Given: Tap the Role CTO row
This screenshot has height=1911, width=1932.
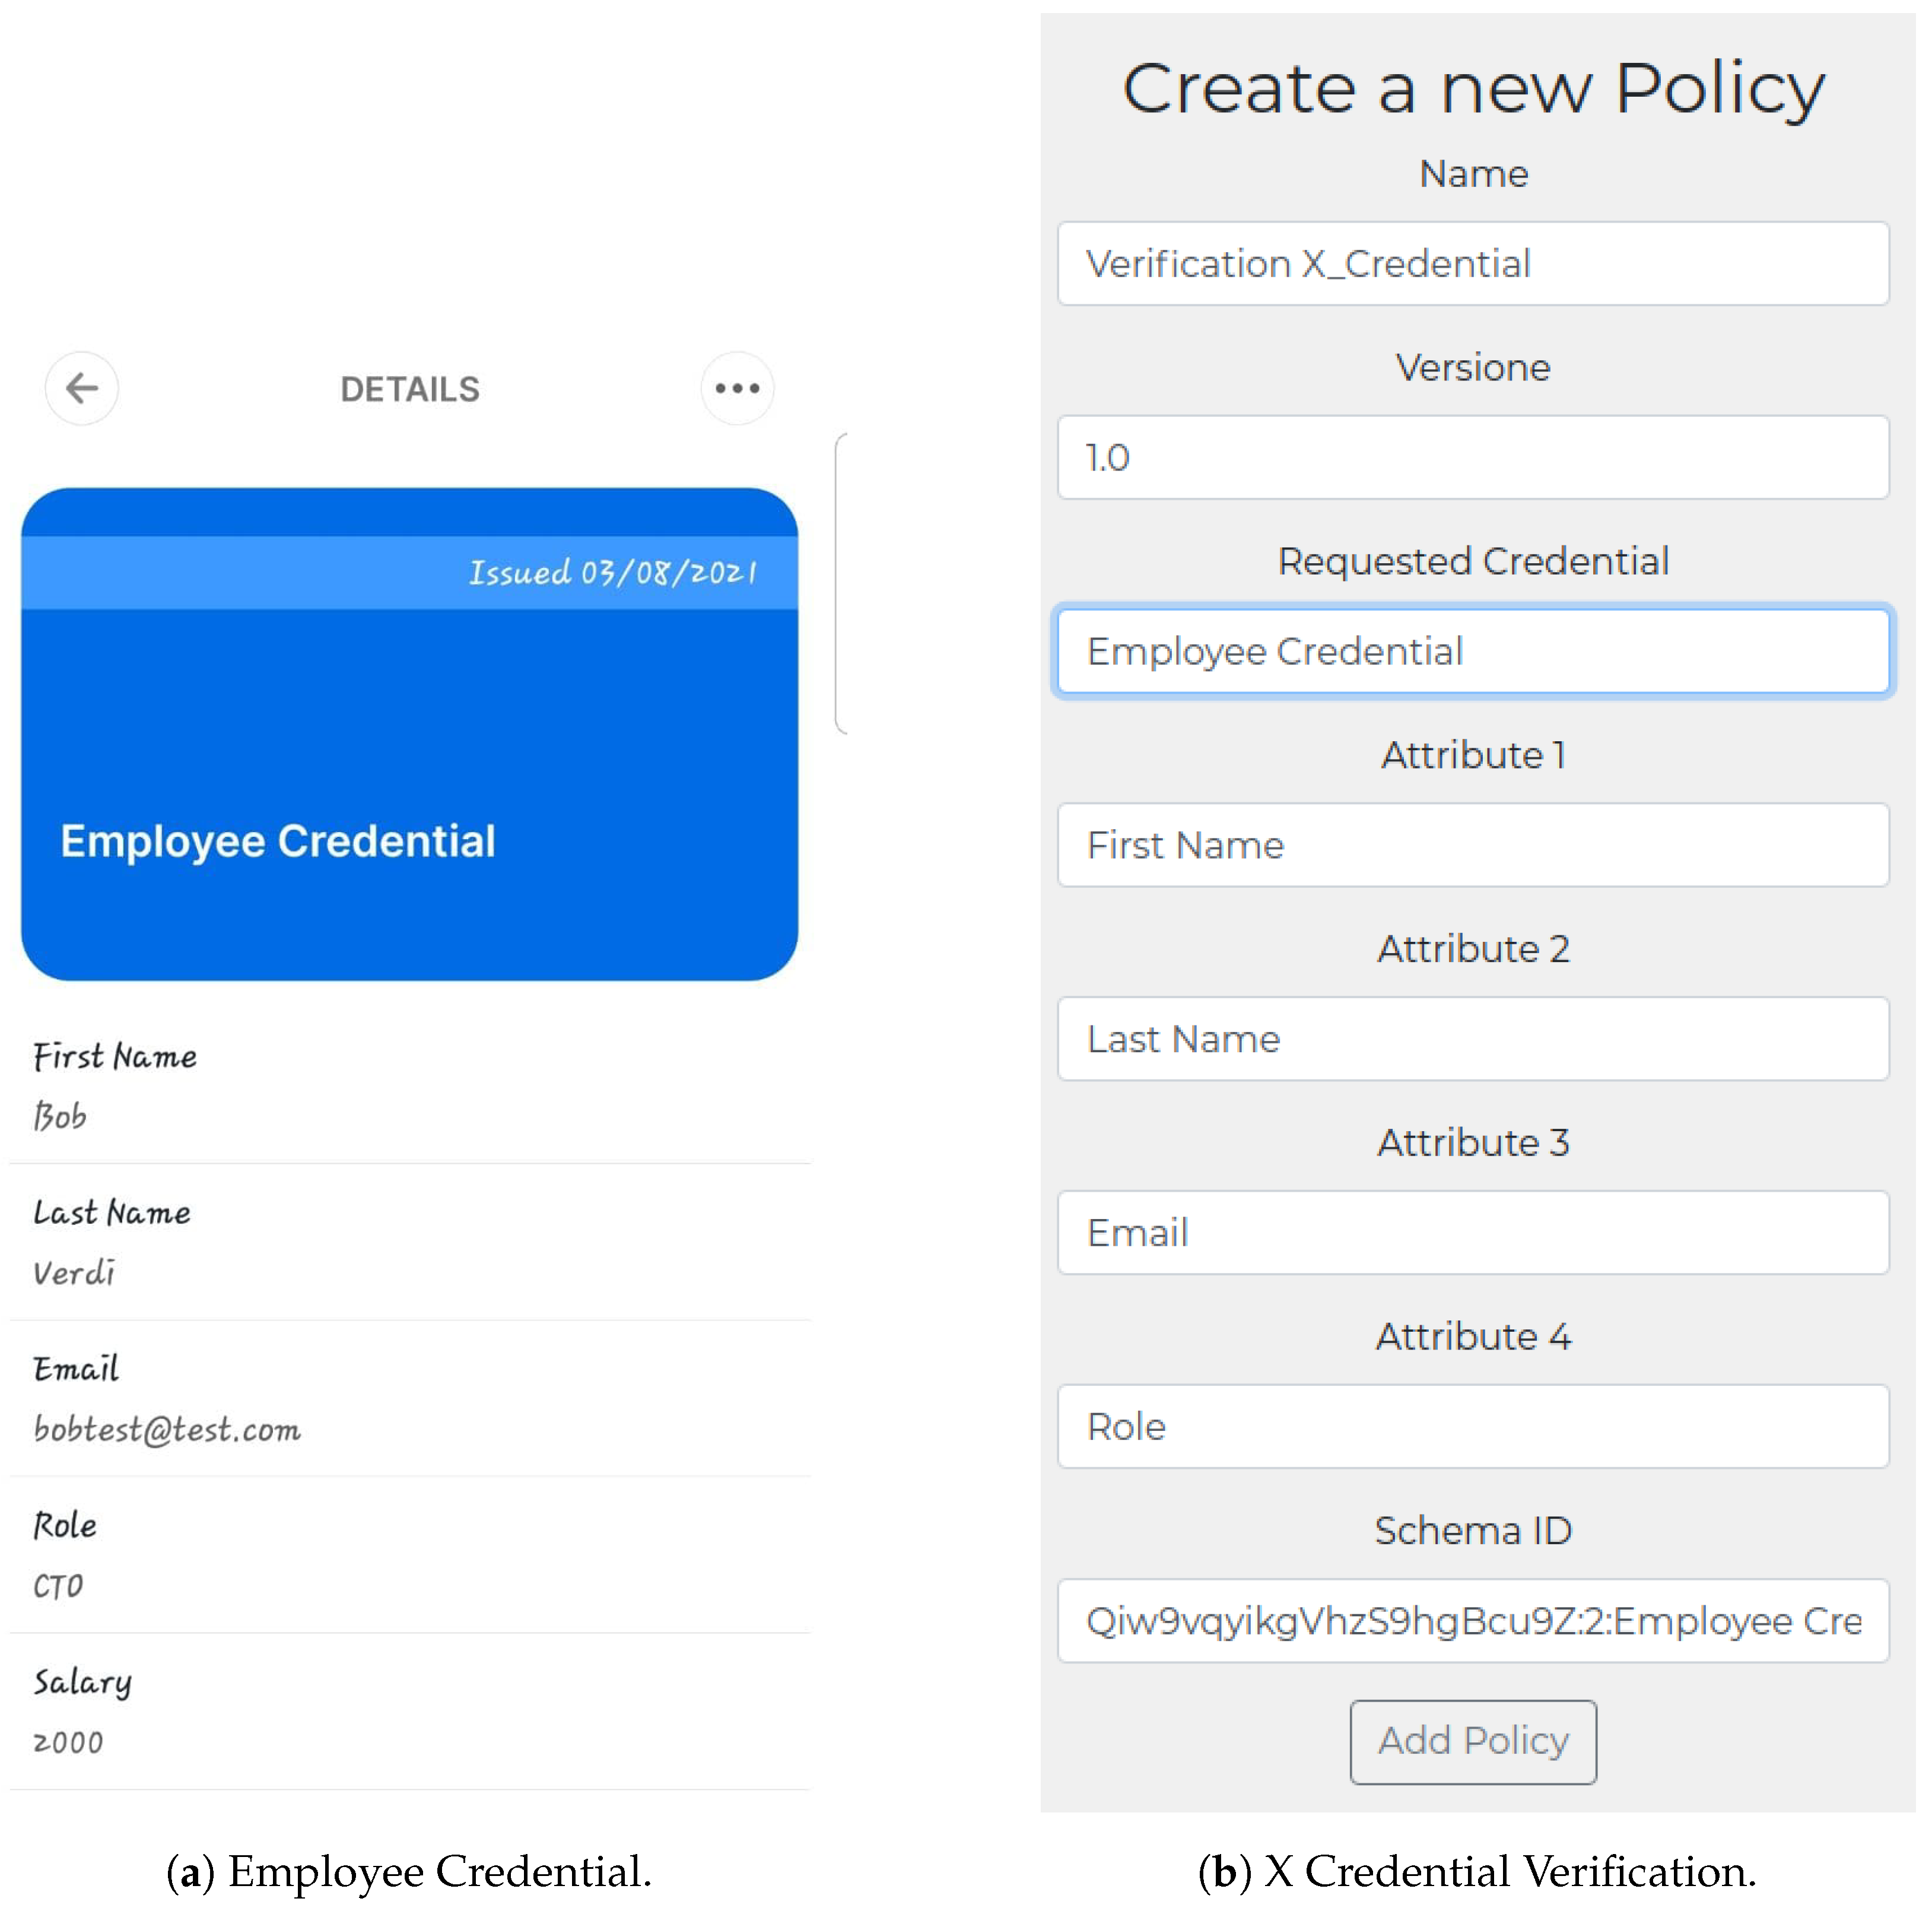Looking at the screenshot, I should [409, 1555].
